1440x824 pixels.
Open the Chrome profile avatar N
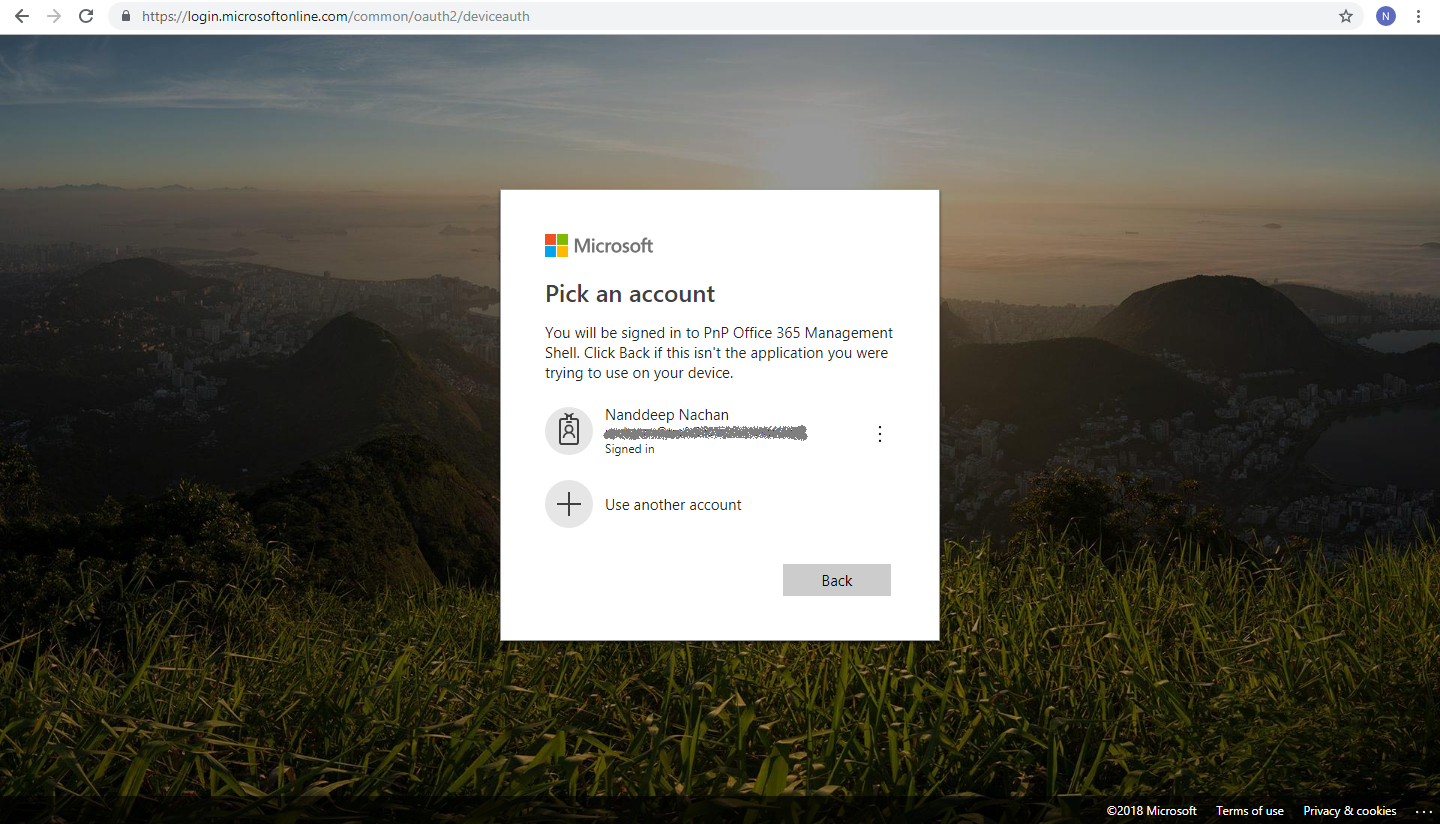click(1385, 16)
